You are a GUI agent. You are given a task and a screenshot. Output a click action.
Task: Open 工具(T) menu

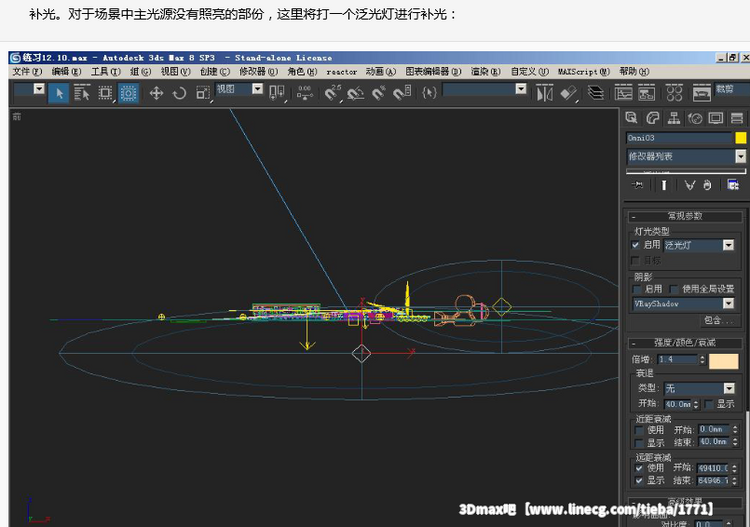105,71
